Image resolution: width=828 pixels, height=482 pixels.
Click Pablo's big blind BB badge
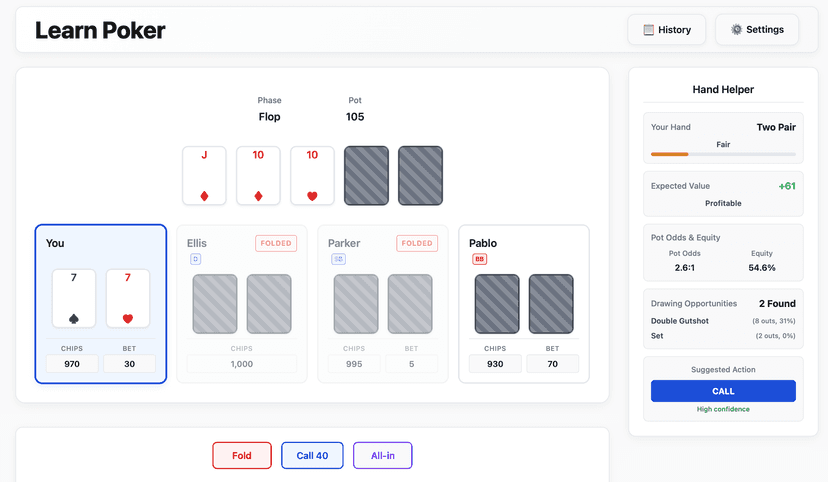(x=480, y=260)
